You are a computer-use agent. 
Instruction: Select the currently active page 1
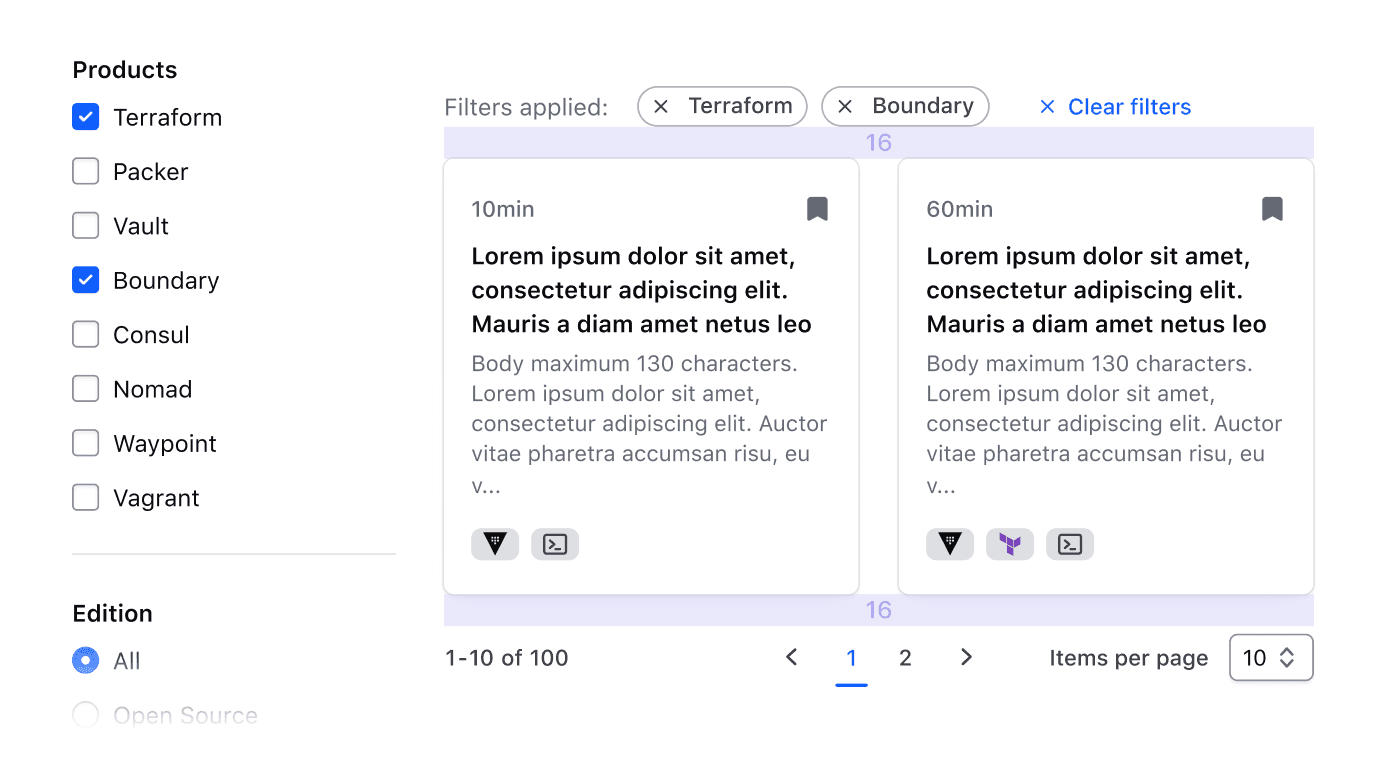[851, 657]
